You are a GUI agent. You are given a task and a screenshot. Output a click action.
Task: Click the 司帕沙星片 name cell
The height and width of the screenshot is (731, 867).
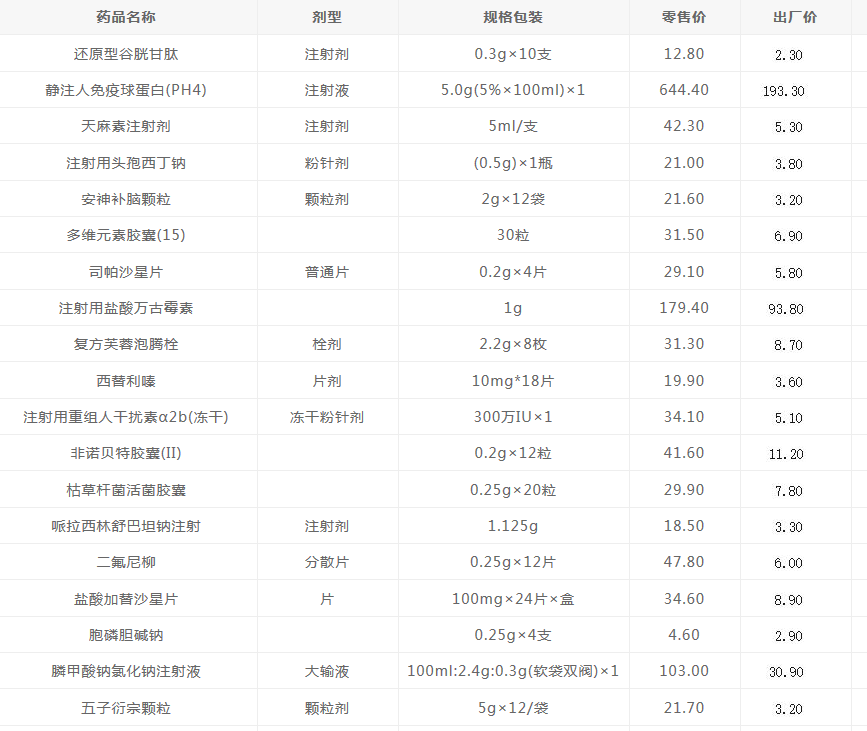point(126,272)
